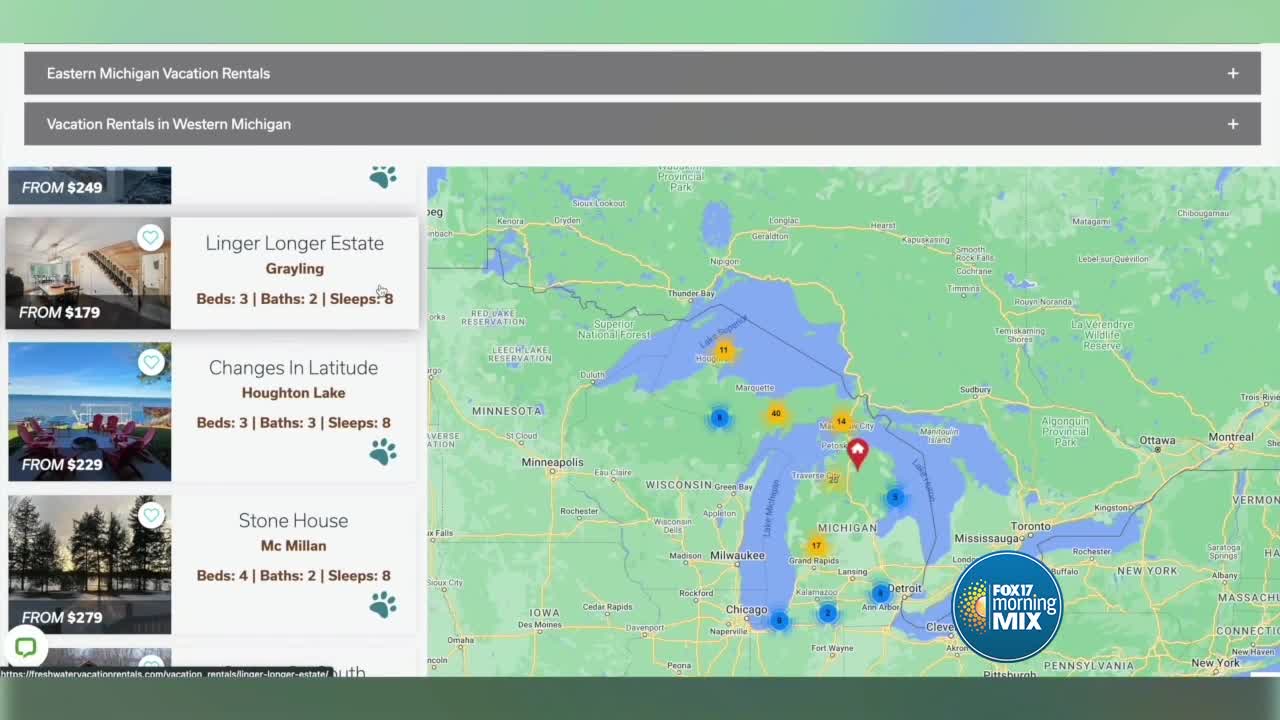
Task: Open the Linger Longer Estate title link
Action: pyautogui.click(x=294, y=243)
